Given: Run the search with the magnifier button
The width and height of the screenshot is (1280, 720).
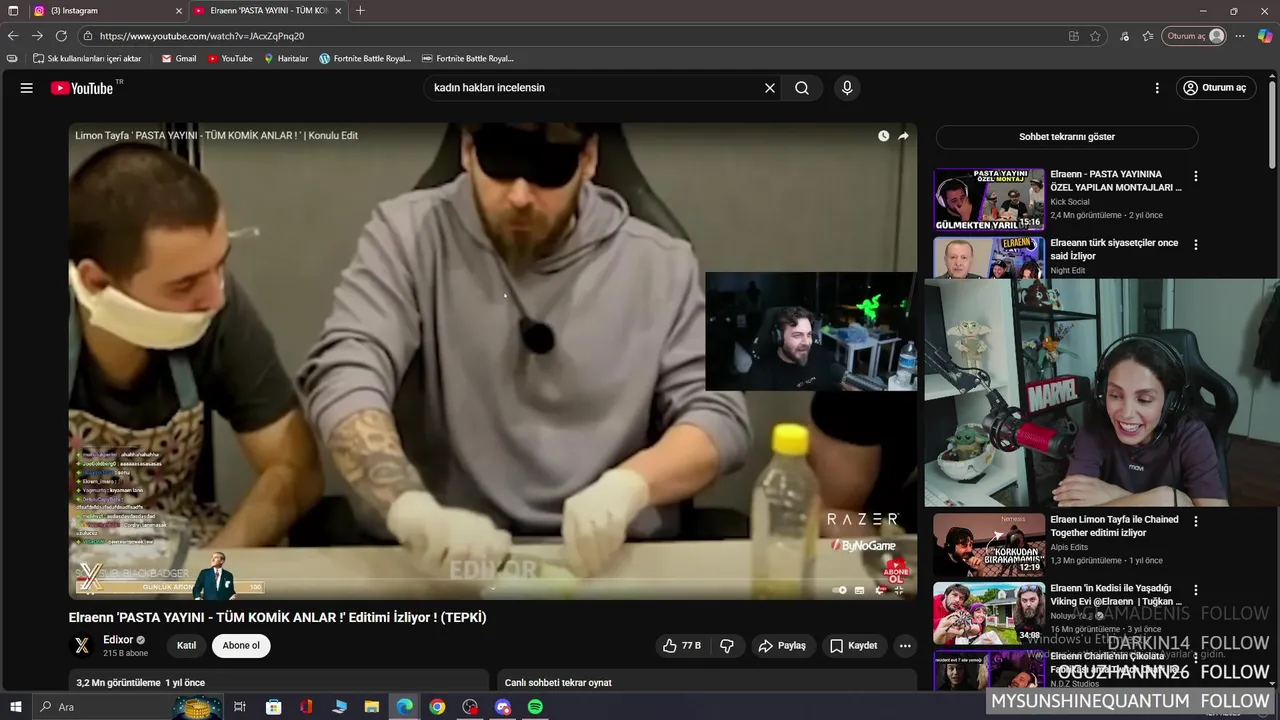Looking at the screenshot, I should pyautogui.click(x=802, y=88).
